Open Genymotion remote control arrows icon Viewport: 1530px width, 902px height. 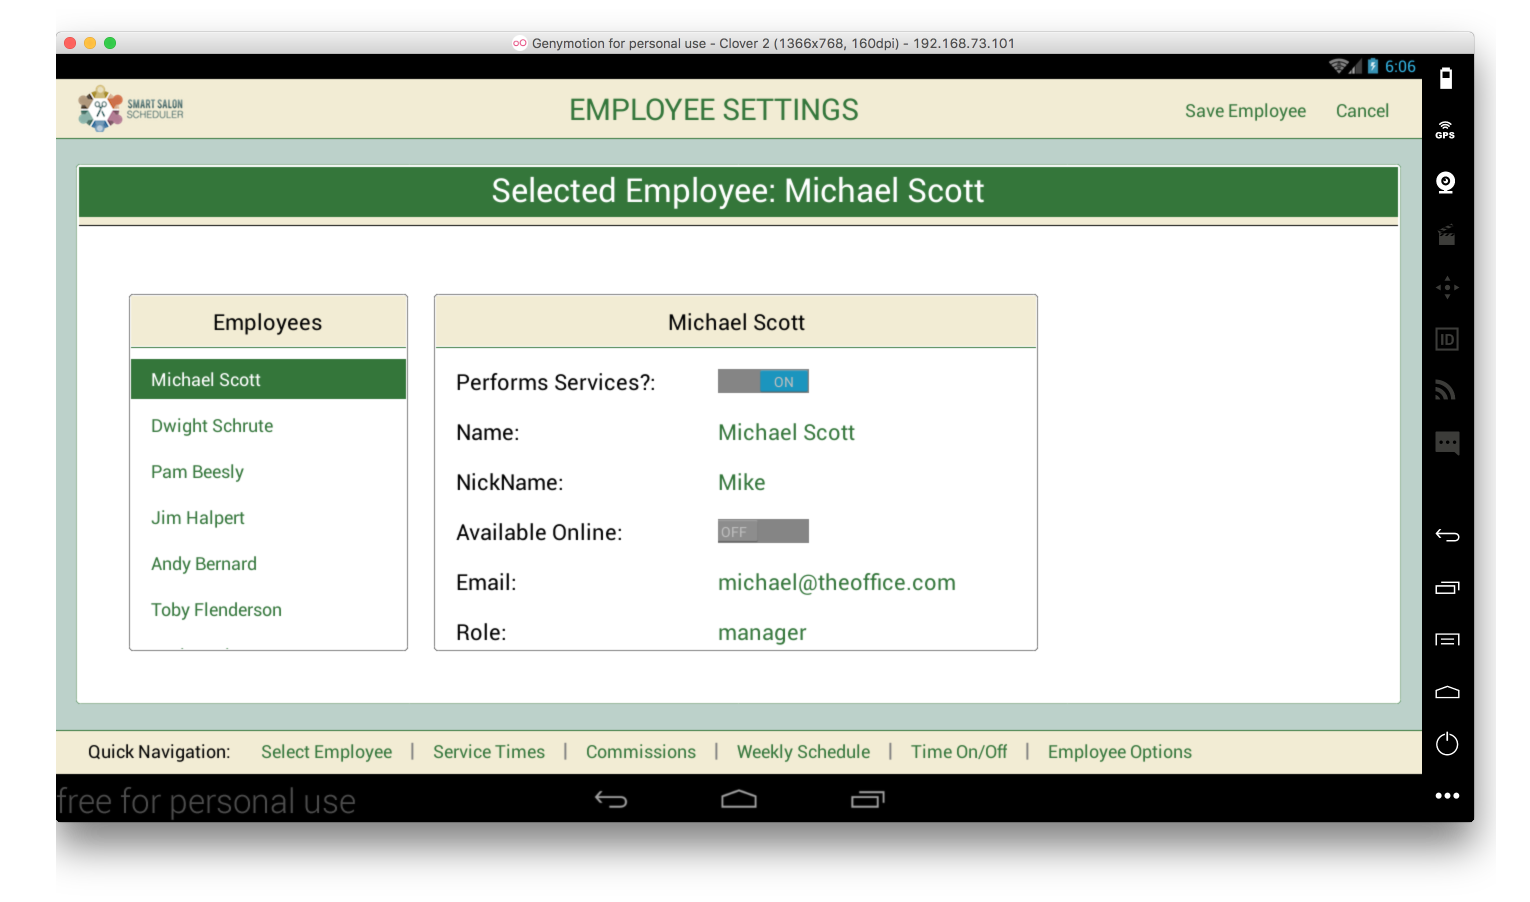(x=1447, y=287)
